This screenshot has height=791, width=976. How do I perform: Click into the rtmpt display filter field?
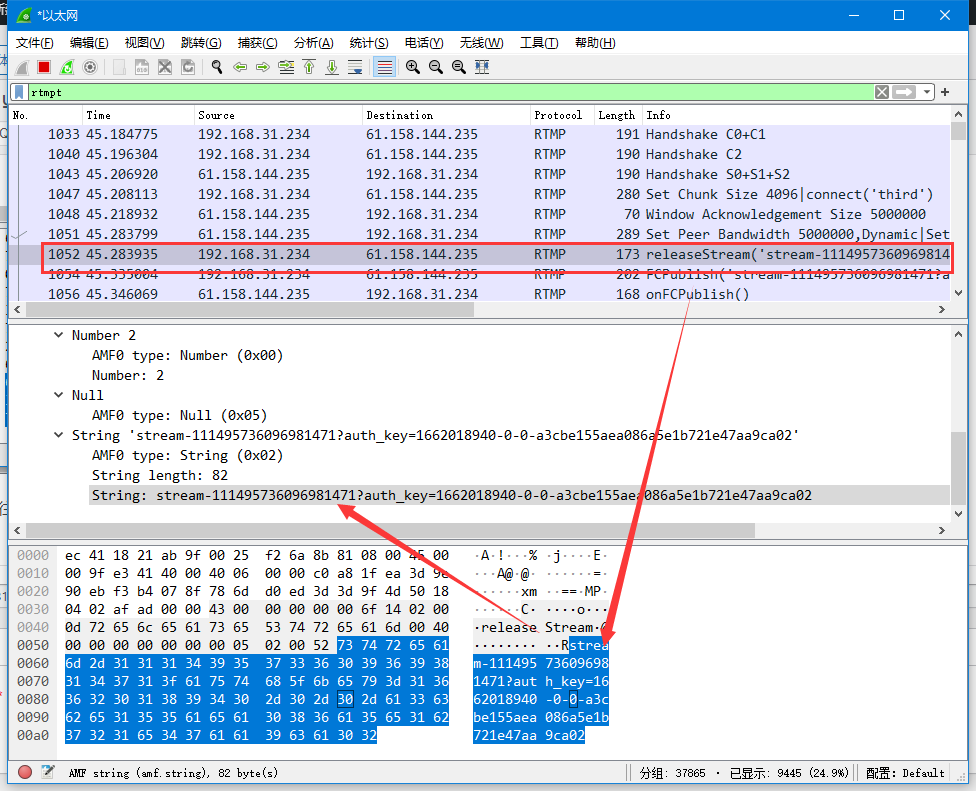click(x=450, y=93)
